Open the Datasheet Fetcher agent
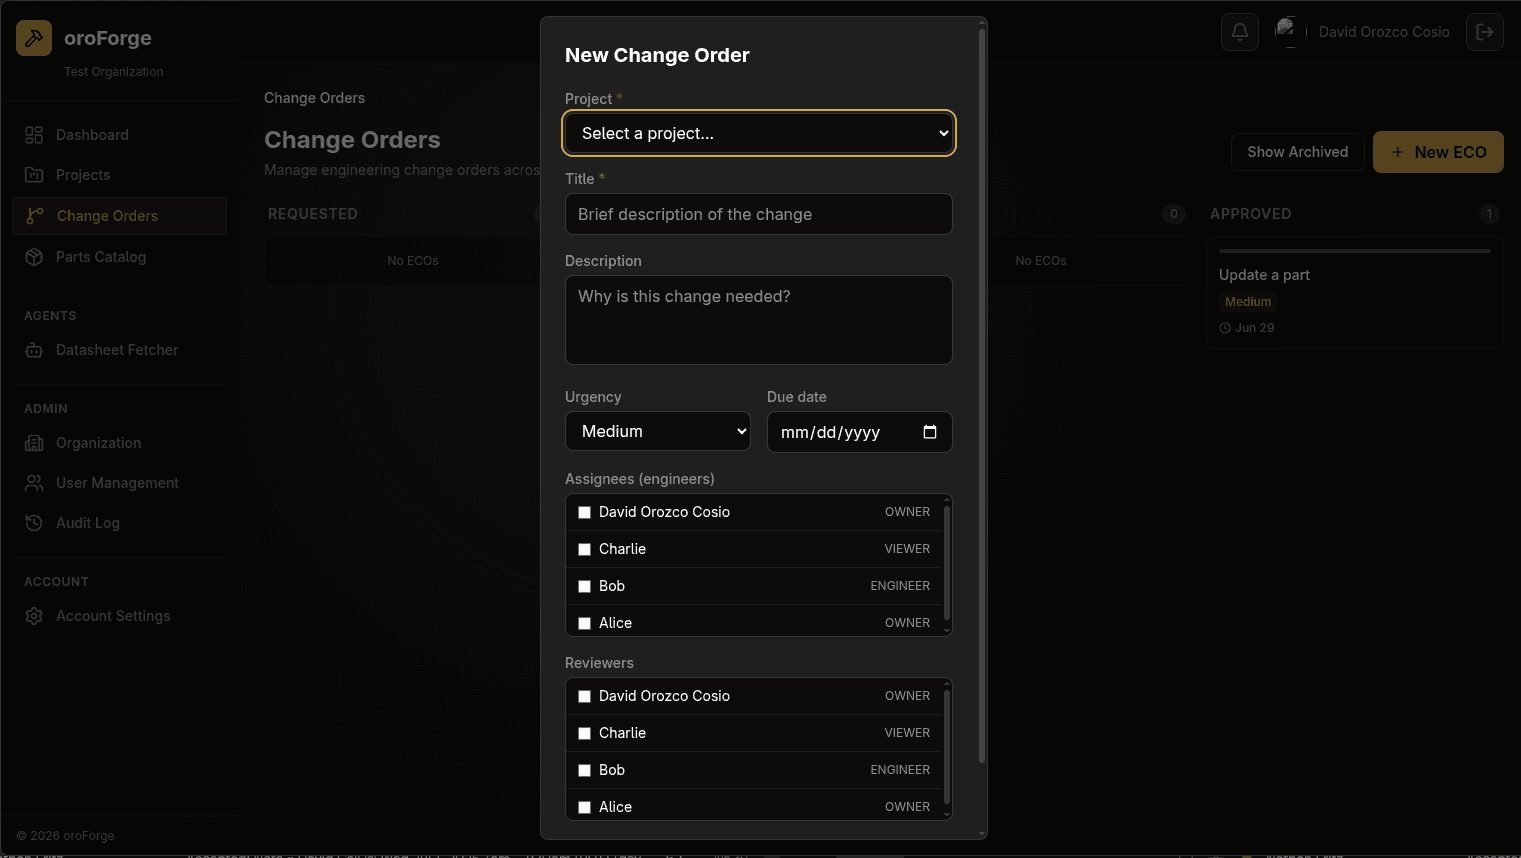This screenshot has height=858, width=1521. pos(120,350)
